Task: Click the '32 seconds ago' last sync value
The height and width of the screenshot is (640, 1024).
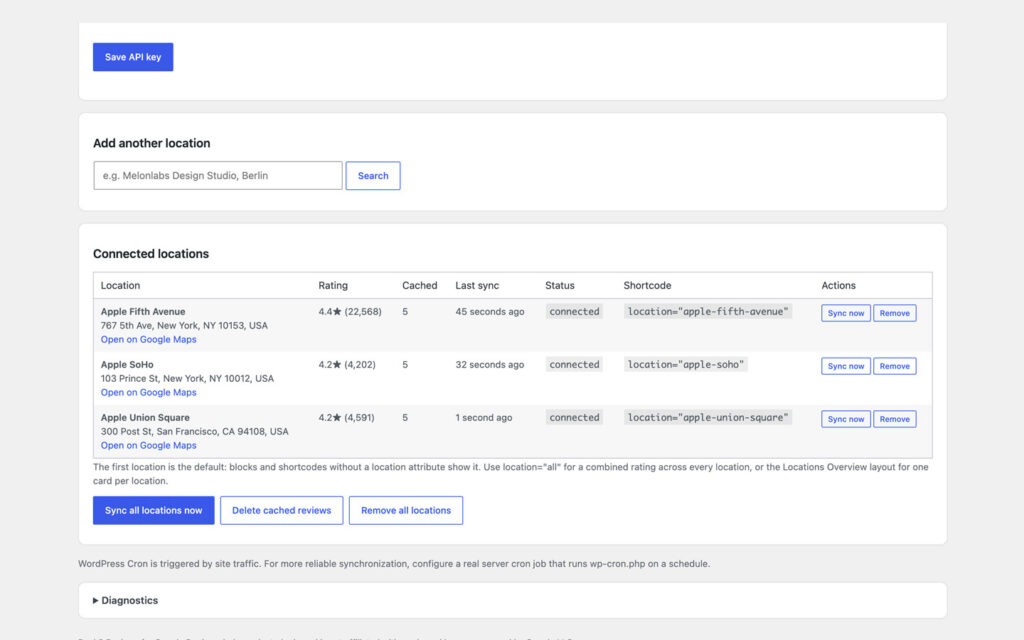Action: pos(490,364)
